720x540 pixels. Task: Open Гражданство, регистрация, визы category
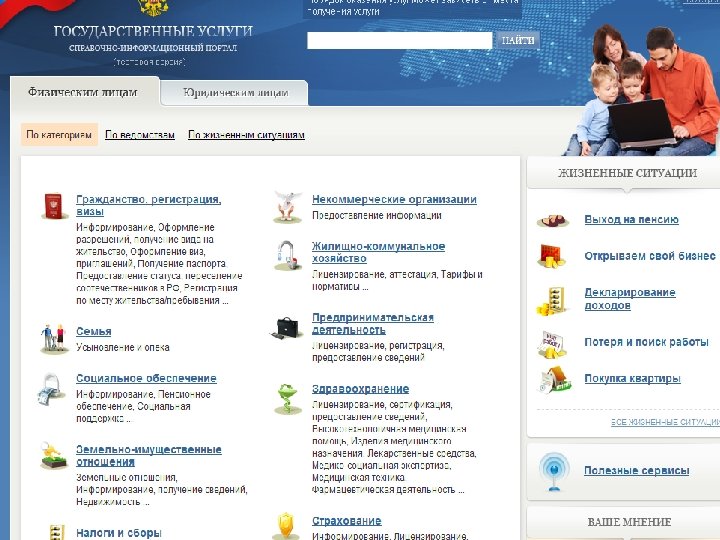pyautogui.click(x=148, y=206)
